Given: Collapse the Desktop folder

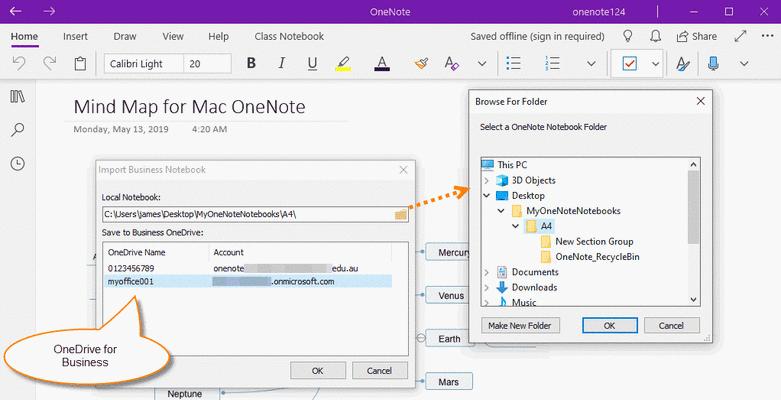Looking at the screenshot, I should [487, 196].
